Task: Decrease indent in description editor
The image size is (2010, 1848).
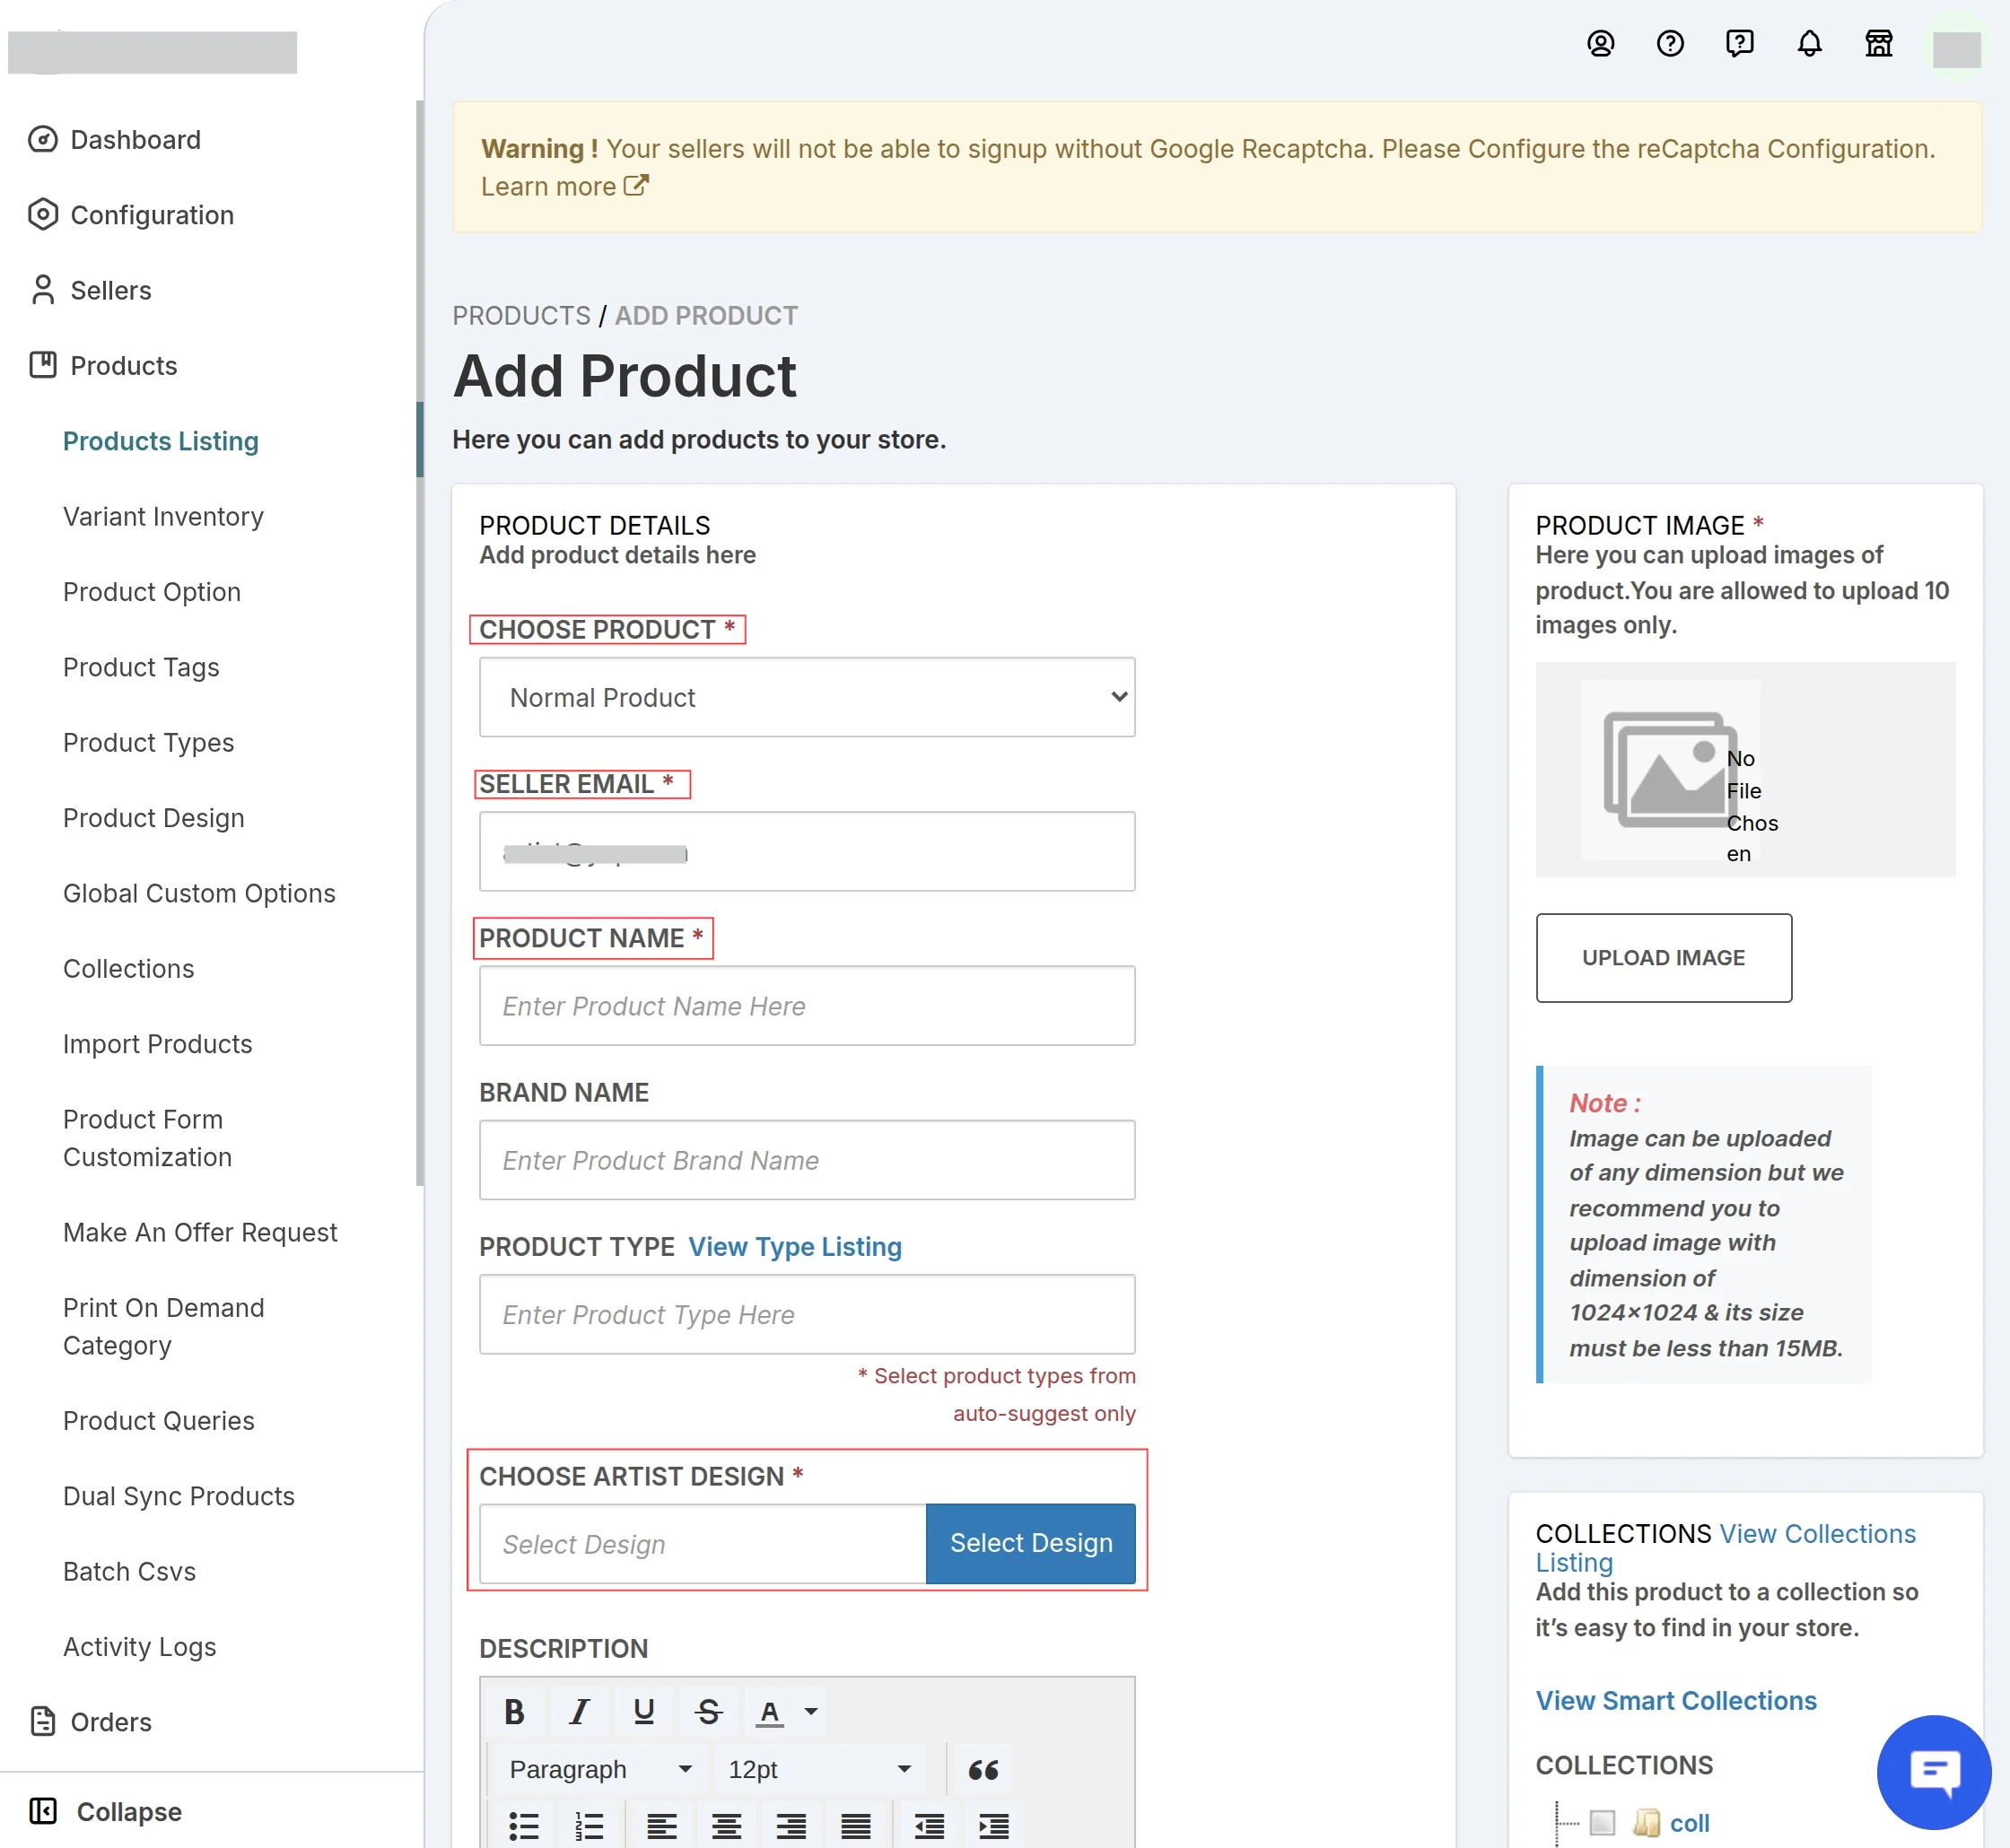Action: [929, 1826]
